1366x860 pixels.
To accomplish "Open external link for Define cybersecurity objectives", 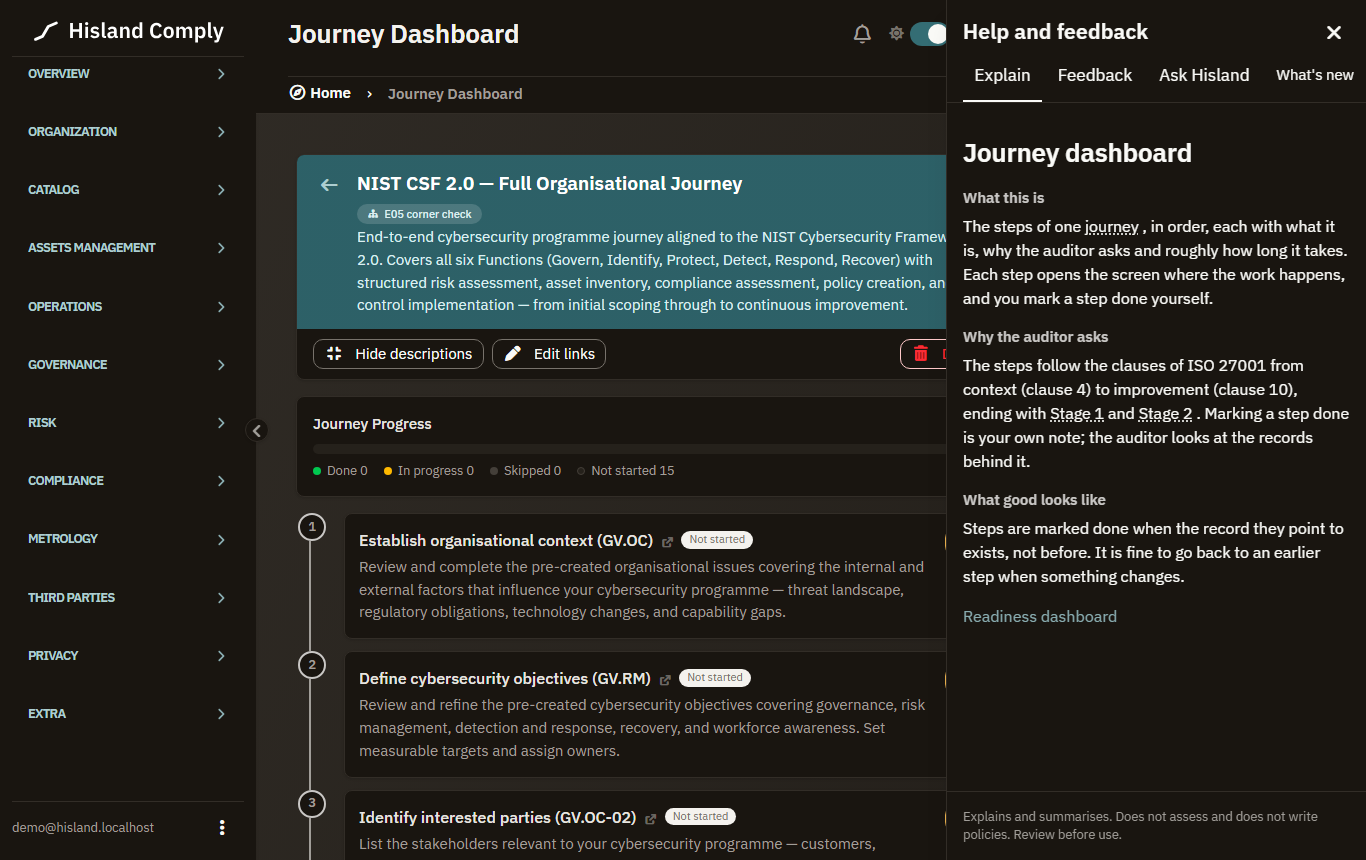I will 666,680.
